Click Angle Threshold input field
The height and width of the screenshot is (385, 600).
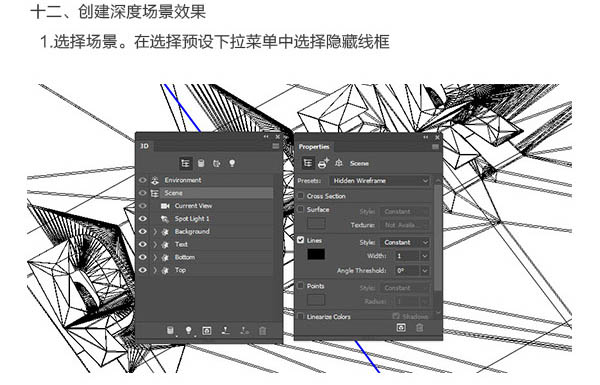pos(407,271)
